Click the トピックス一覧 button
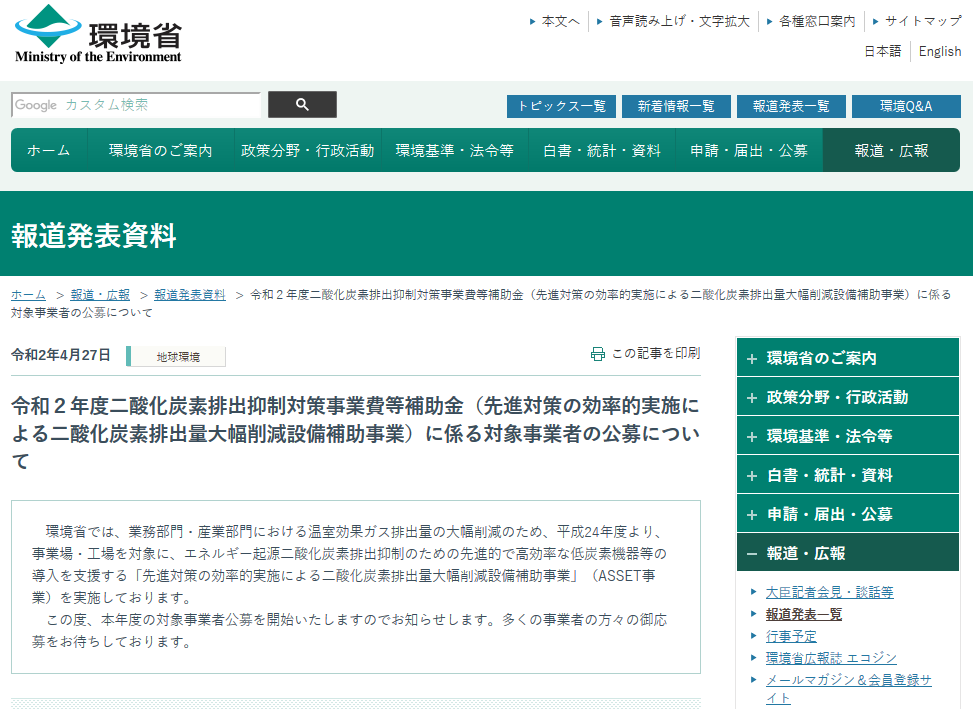973x709 pixels. 561,106
